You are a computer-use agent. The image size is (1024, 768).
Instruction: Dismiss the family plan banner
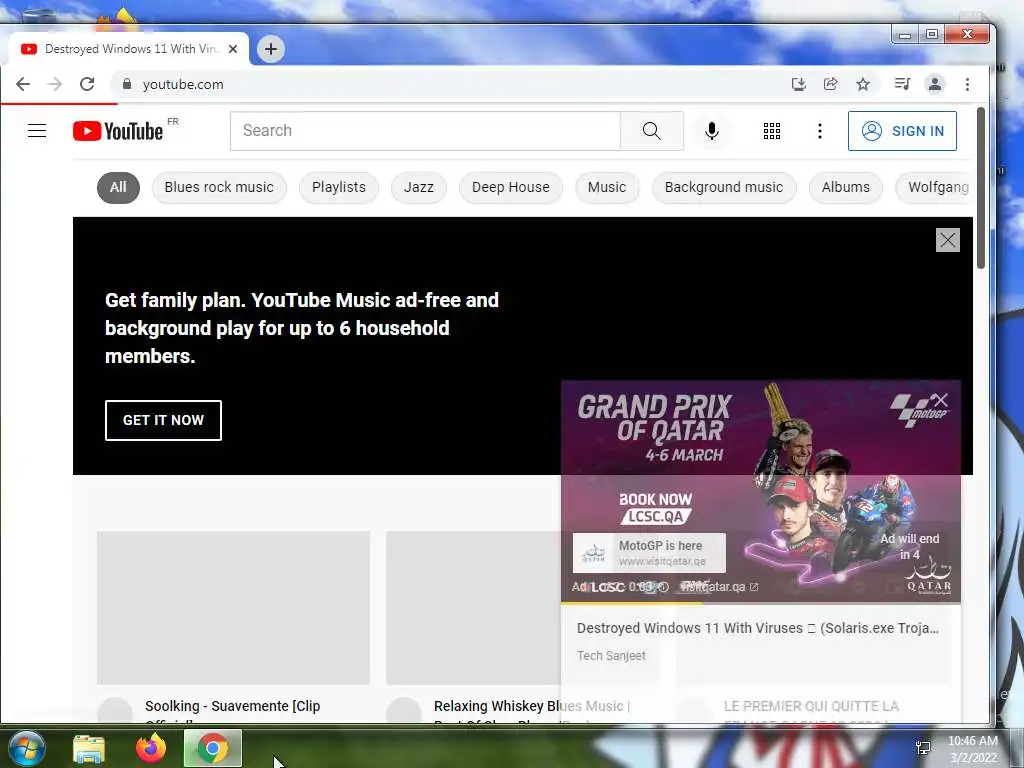(948, 240)
